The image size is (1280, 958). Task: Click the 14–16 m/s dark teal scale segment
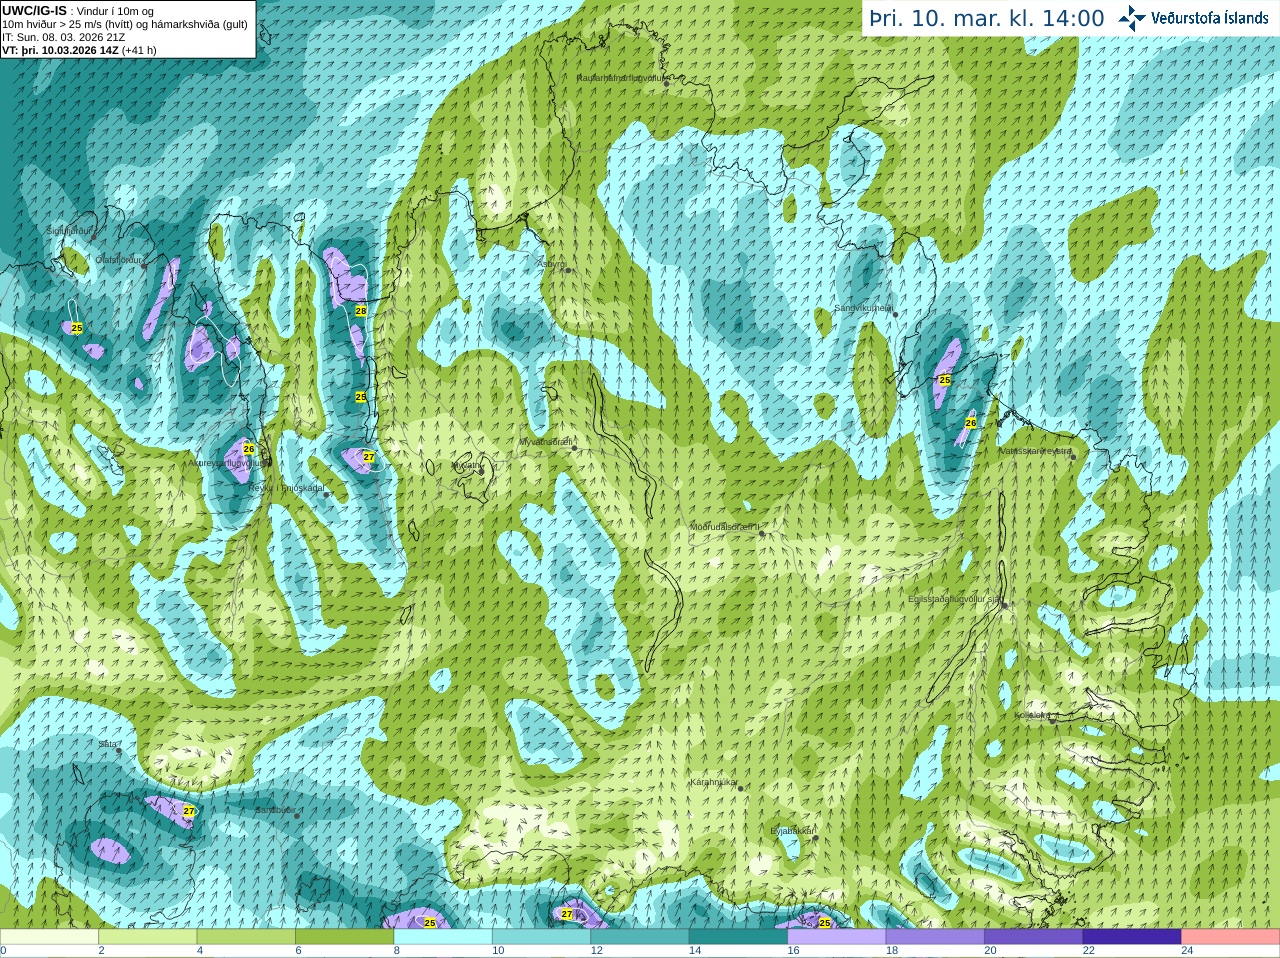[x=739, y=937]
